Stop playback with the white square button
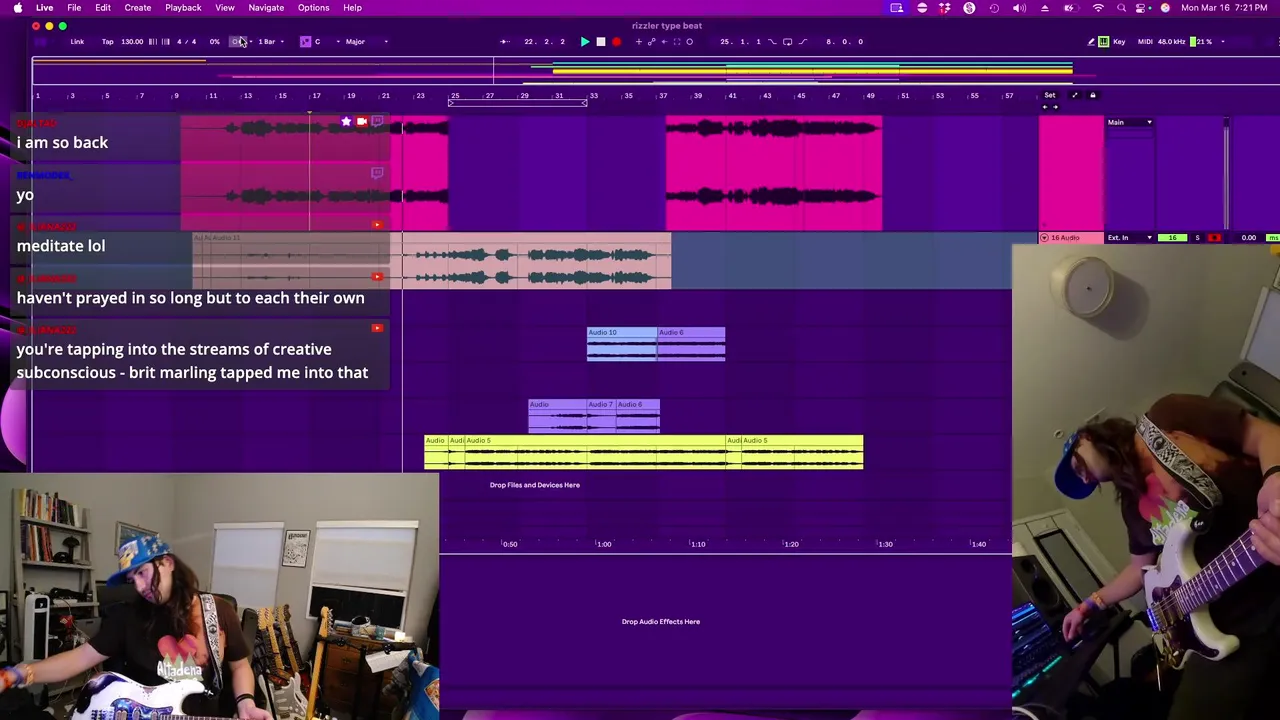 click(x=601, y=42)
